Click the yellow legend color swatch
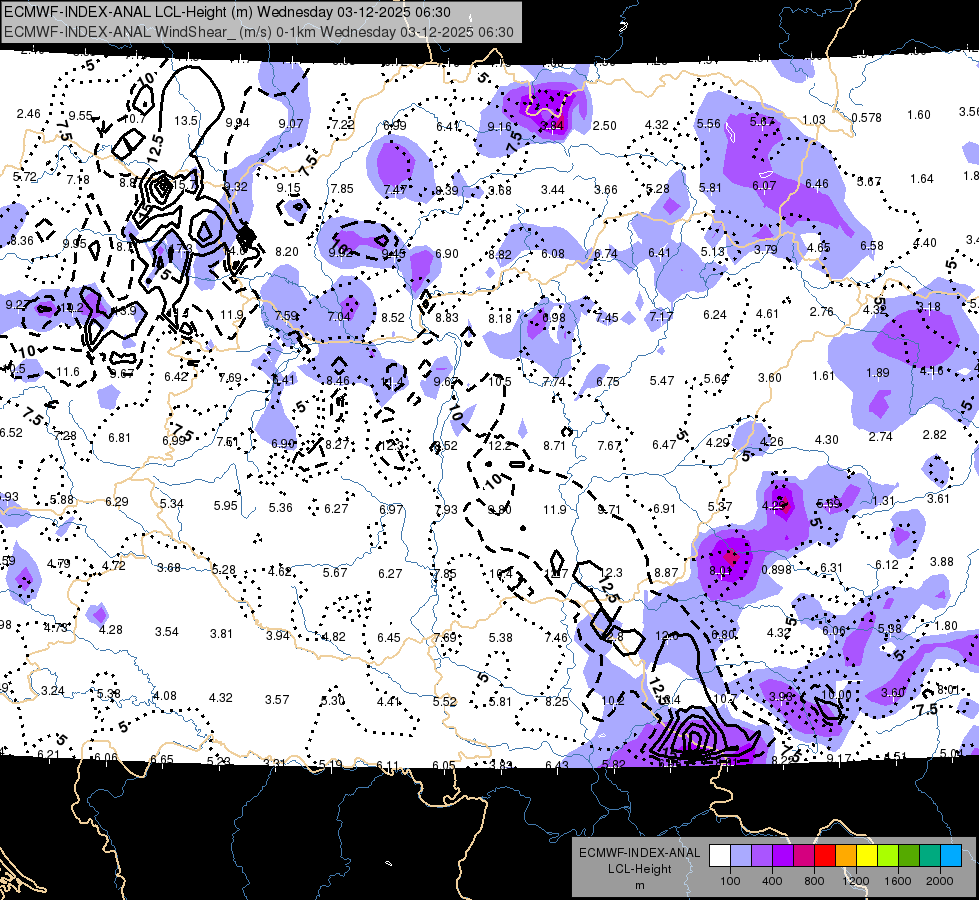This screenshot has width=979, height=900. [x=867, y=855]
